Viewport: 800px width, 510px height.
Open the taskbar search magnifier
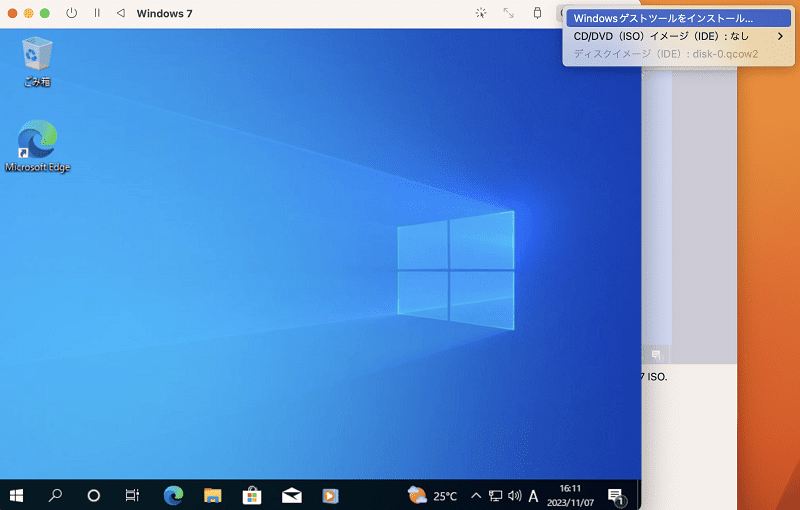tap(55, 495)
